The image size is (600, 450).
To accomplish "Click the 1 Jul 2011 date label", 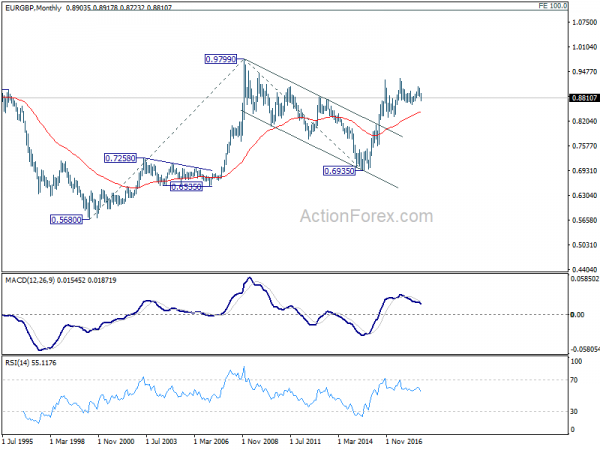I will (305, 441).
